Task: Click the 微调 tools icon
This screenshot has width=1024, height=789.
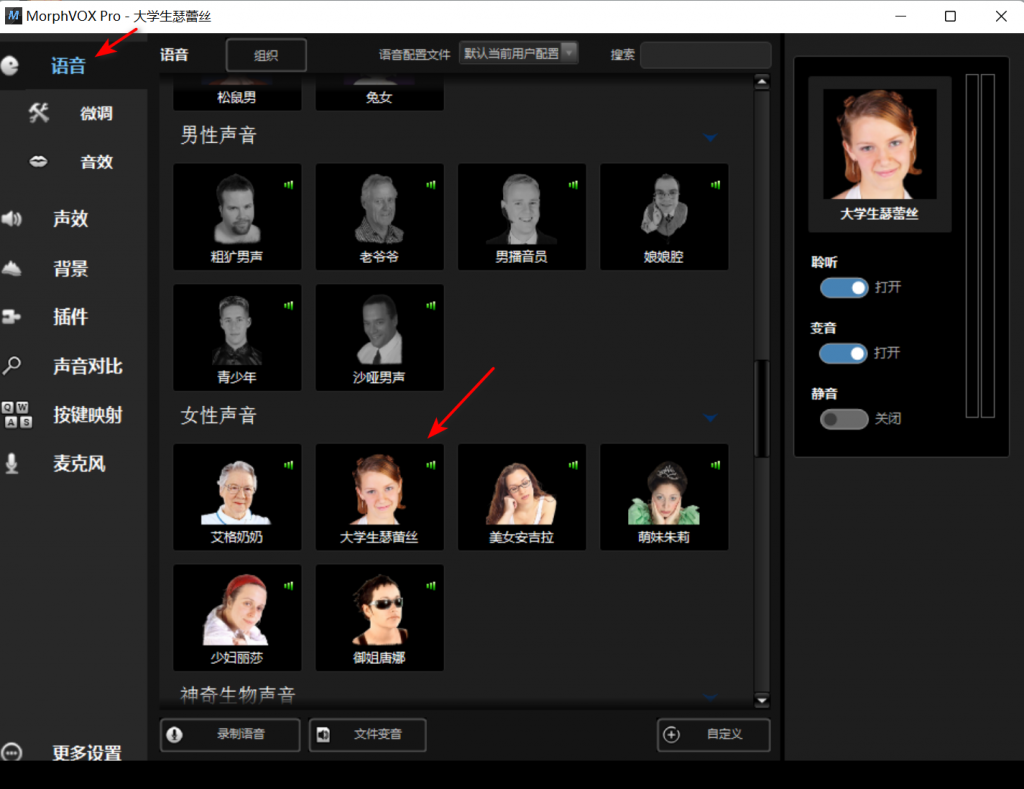Action: tap(39, 113)
